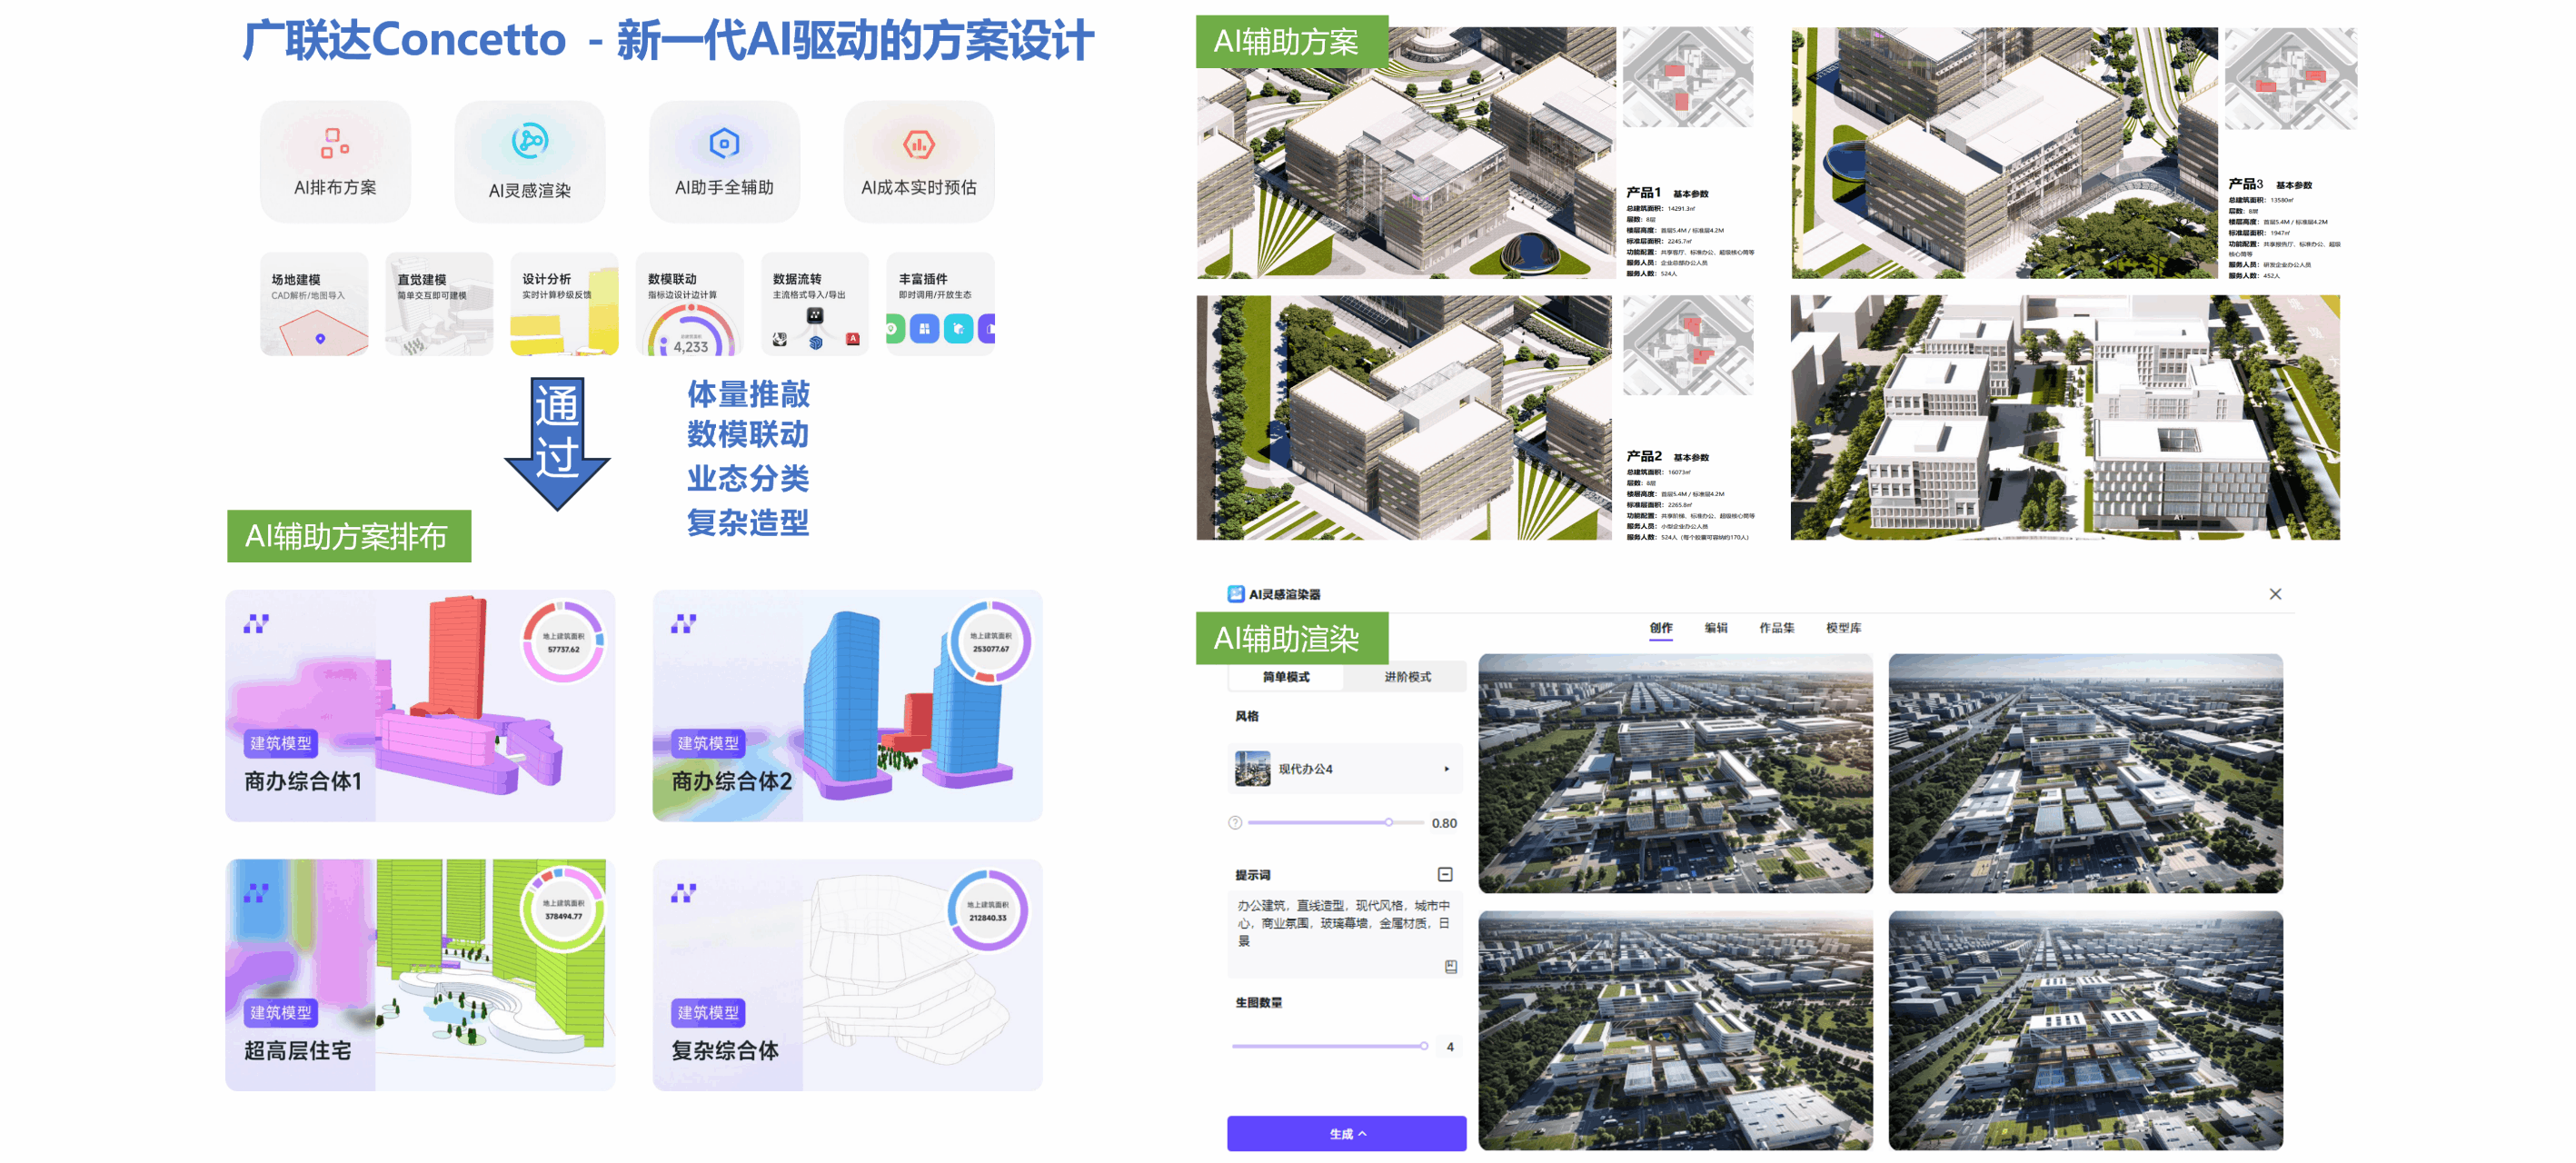2576x1163 pixels.
Task: Open the 设计分析 feature card
Action: tap(564, 304)
